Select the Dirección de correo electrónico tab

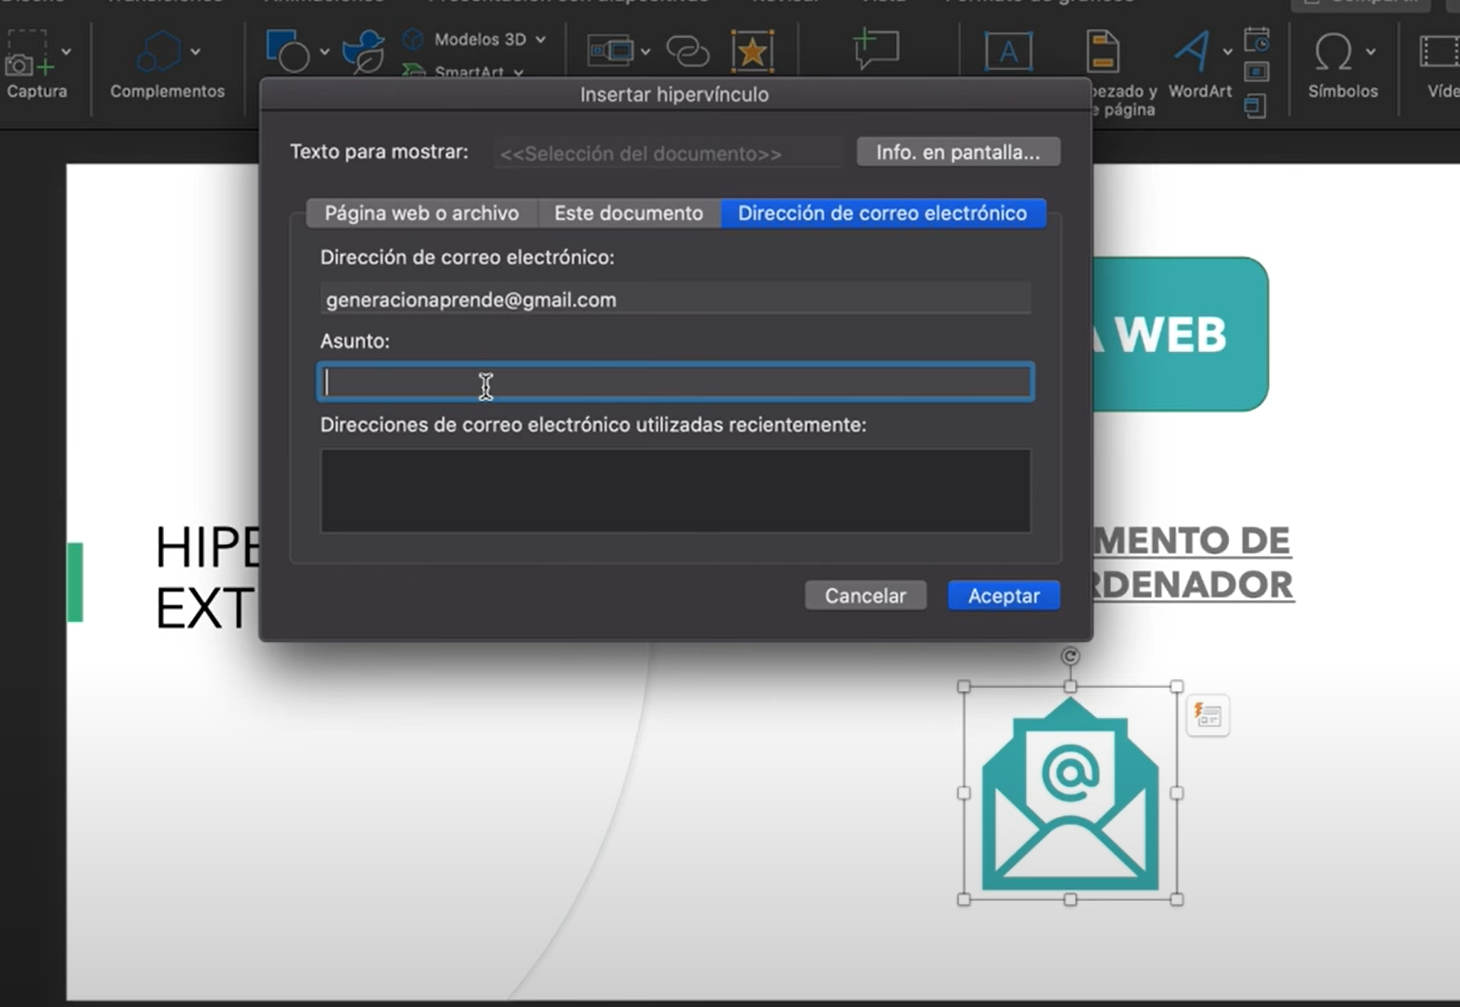point(883,213)
